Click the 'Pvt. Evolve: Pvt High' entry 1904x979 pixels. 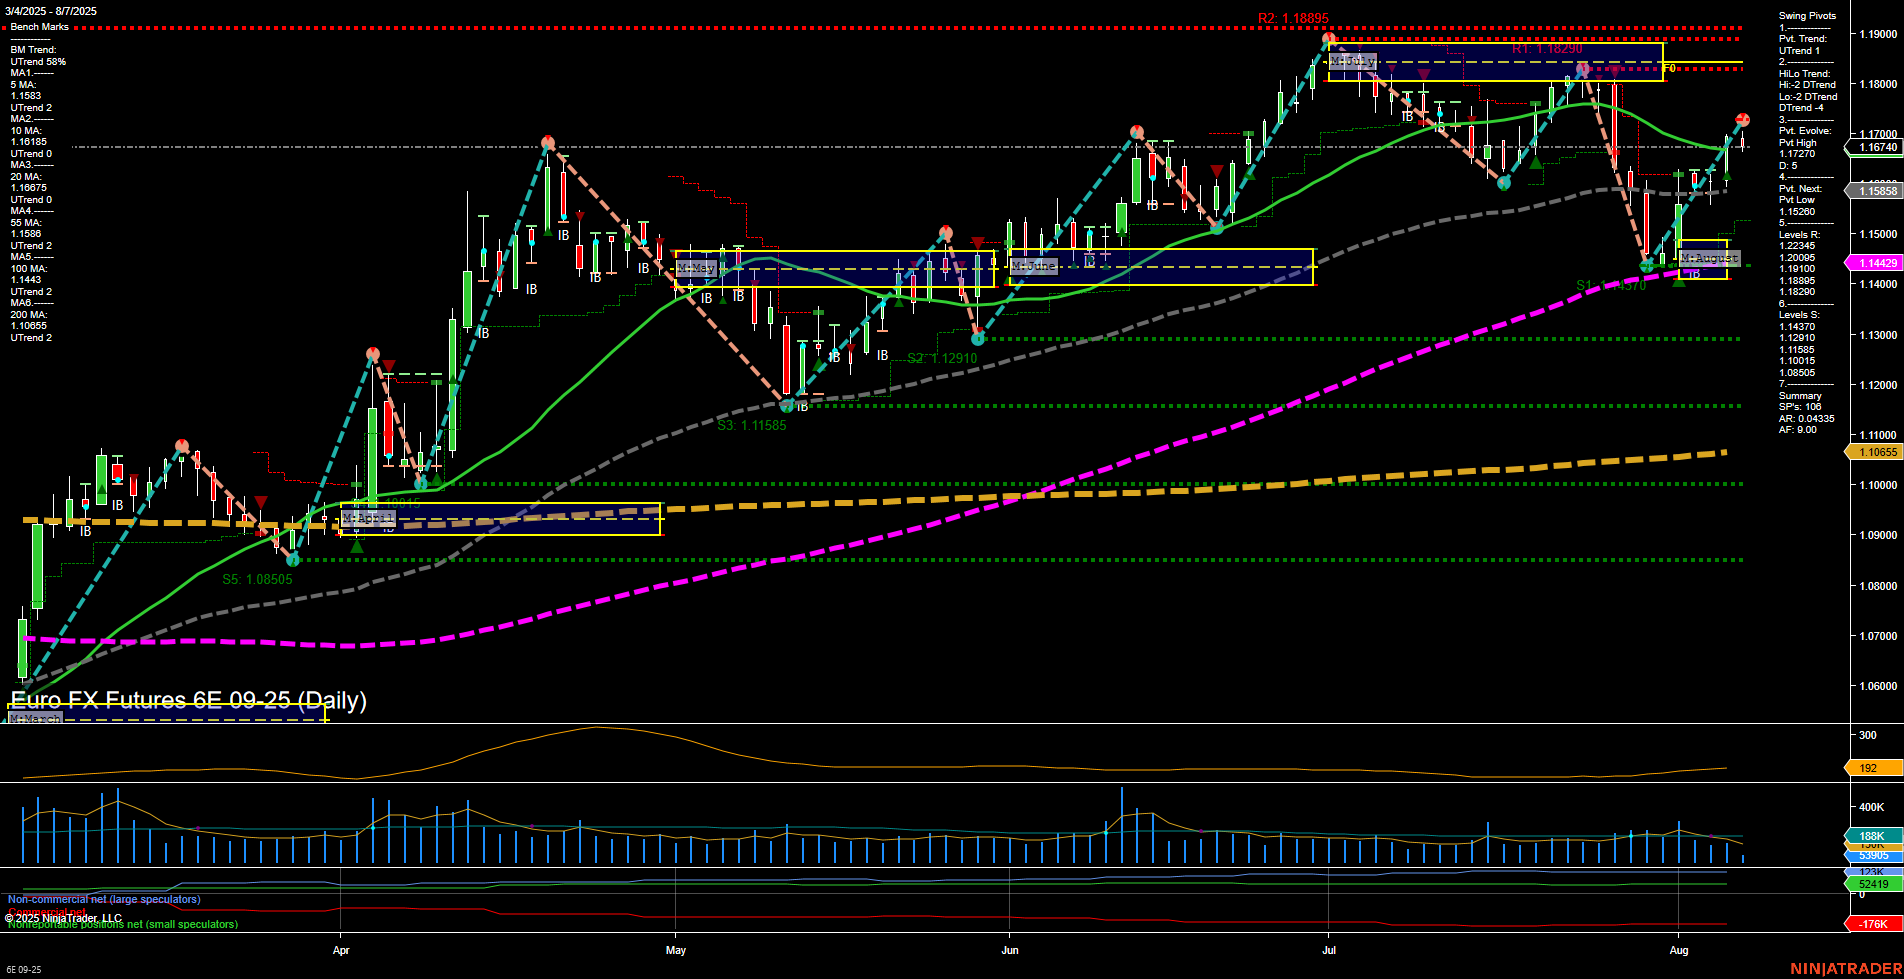pos(1805,137)
